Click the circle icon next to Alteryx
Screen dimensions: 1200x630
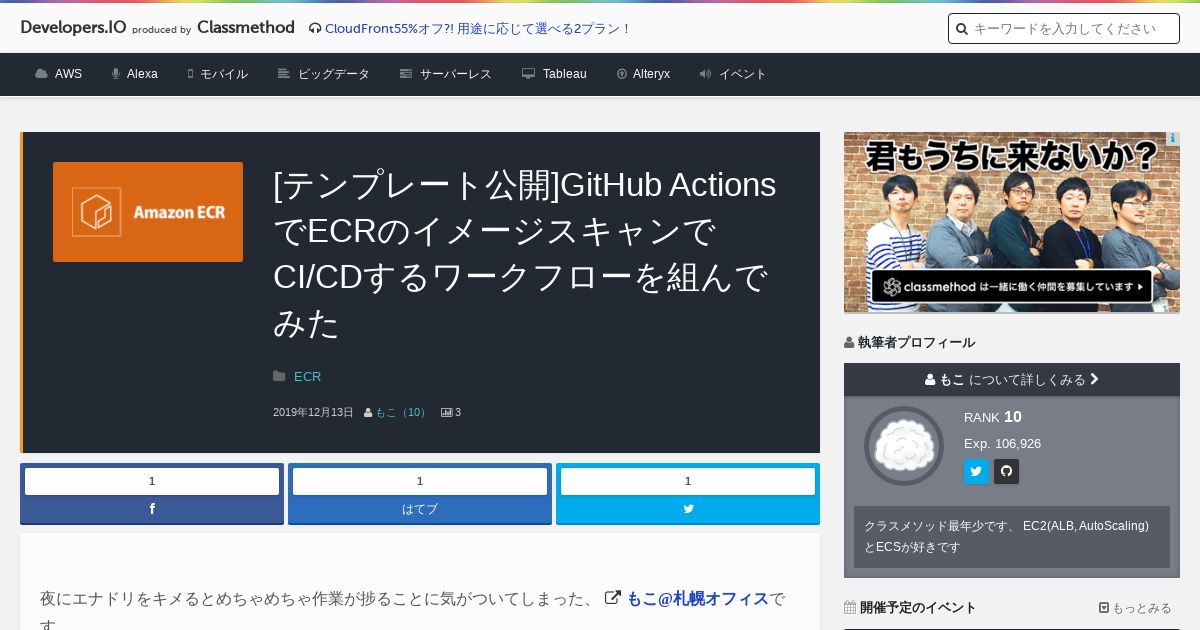click(622, 74)
